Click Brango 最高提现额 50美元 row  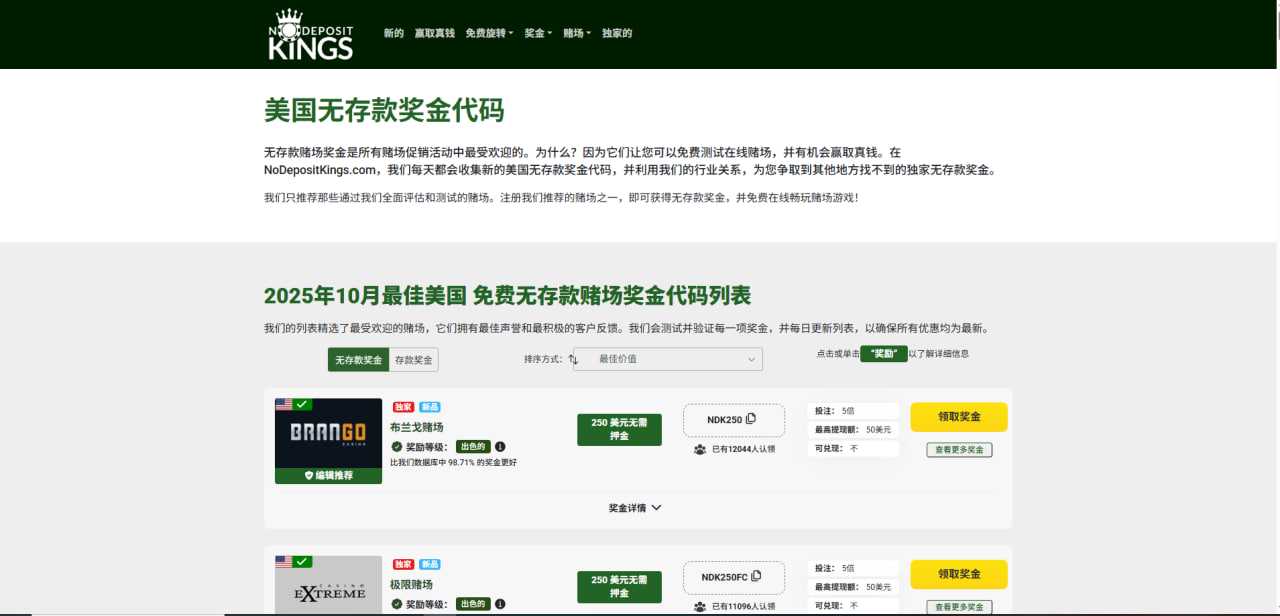click(853, 430)
